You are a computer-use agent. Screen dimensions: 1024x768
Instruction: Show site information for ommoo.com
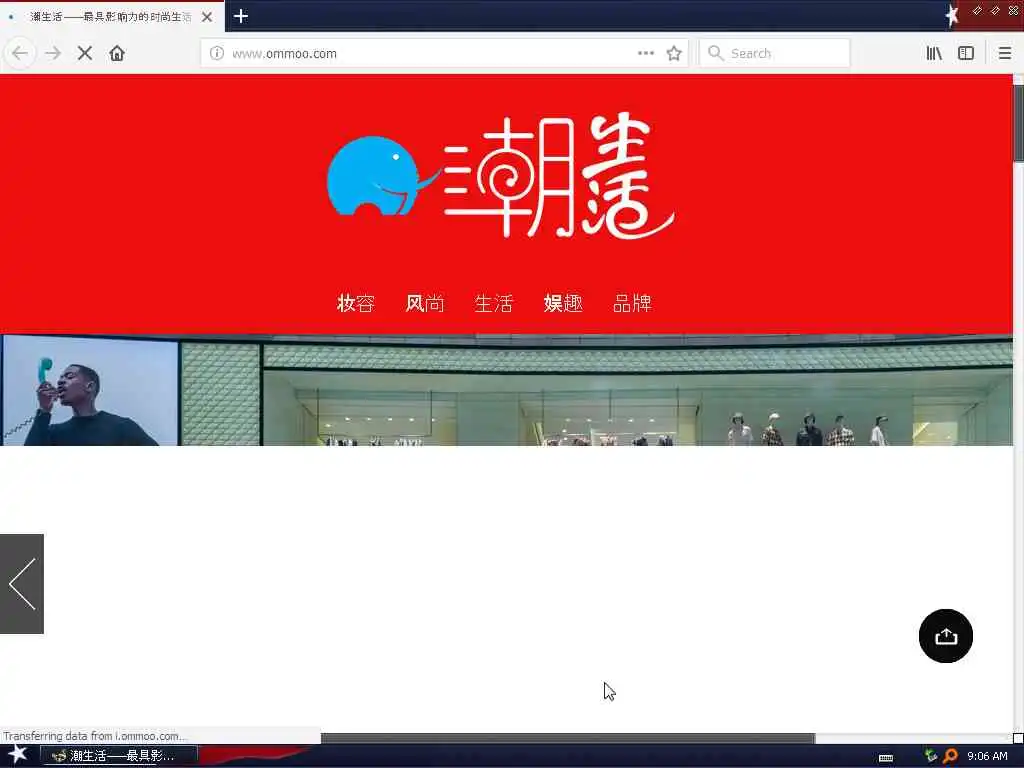[217, 53]
